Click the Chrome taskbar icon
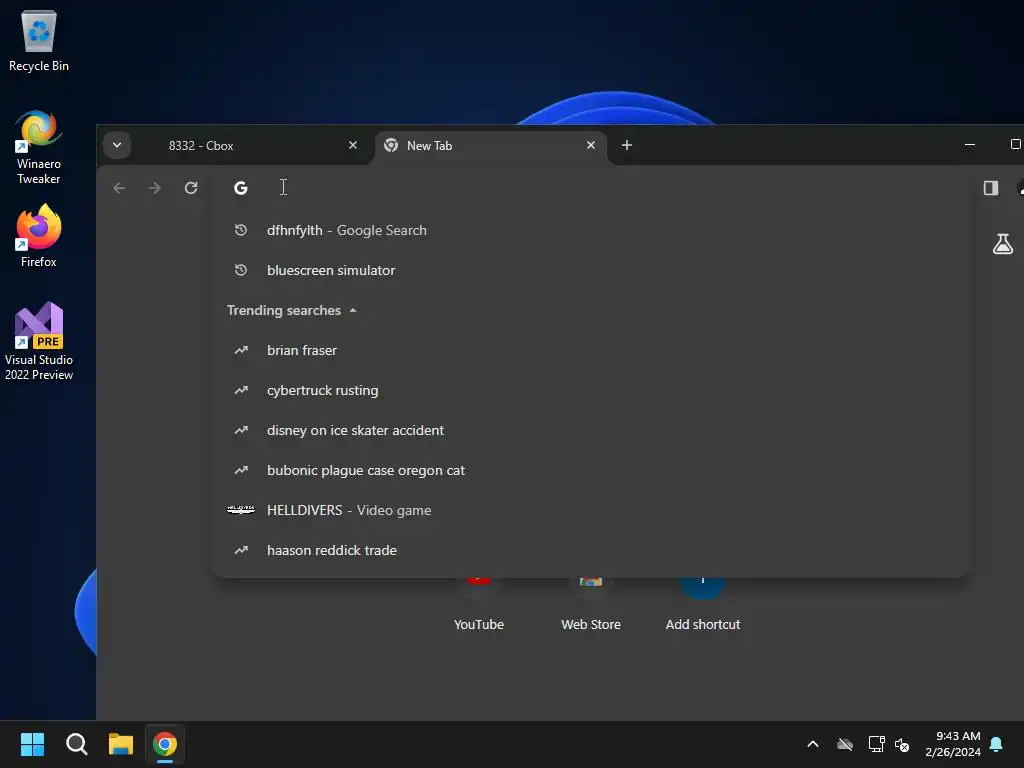Screen dimensions: 1024x768 165,744
